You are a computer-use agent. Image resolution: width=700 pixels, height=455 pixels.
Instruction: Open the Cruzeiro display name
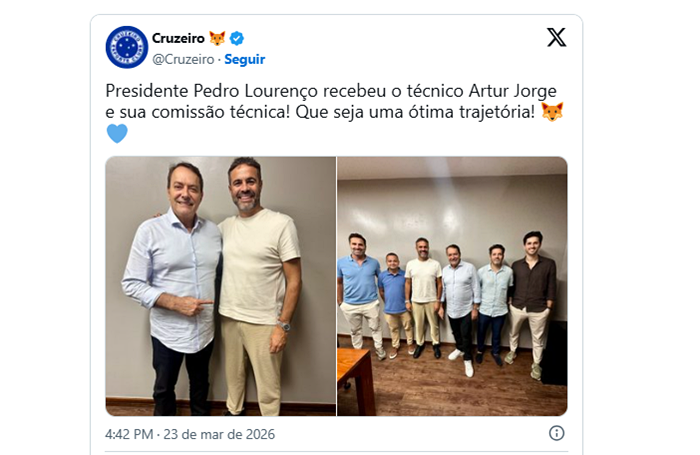pos(178,38)
